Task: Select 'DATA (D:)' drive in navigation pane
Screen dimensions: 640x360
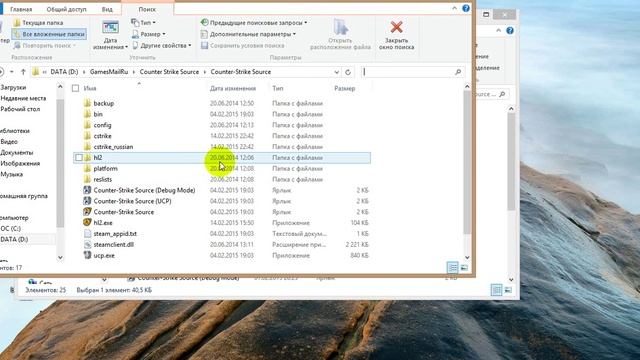Action: (x=14, y=240)
